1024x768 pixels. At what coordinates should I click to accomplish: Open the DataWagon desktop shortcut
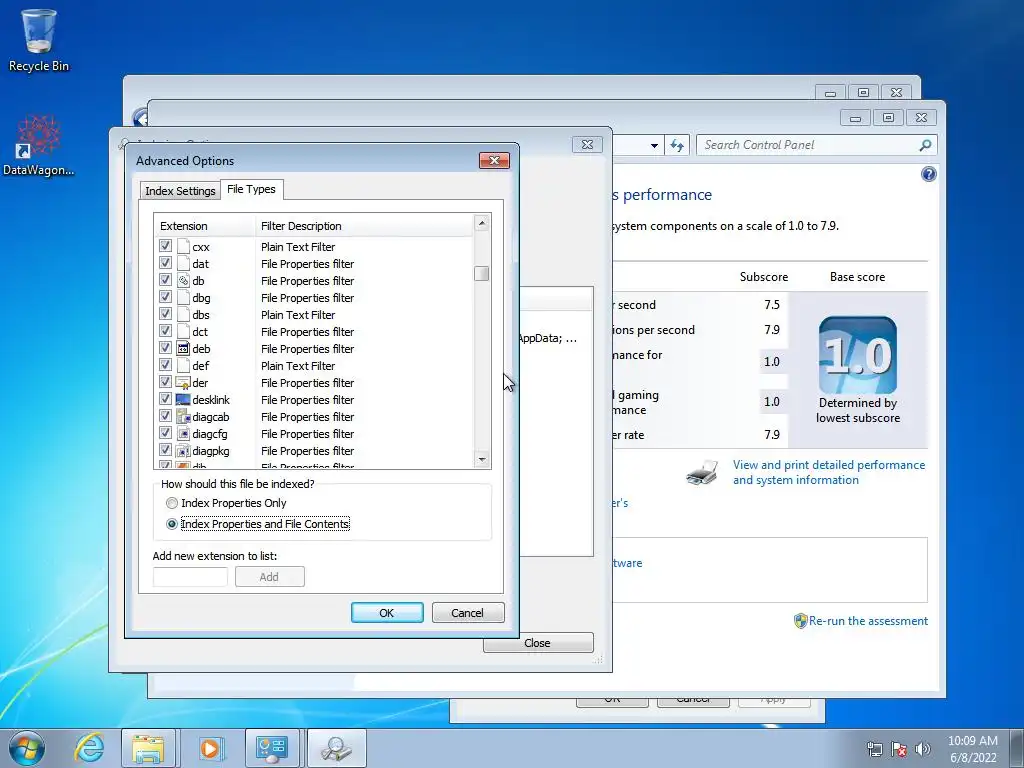coord(39,146)
